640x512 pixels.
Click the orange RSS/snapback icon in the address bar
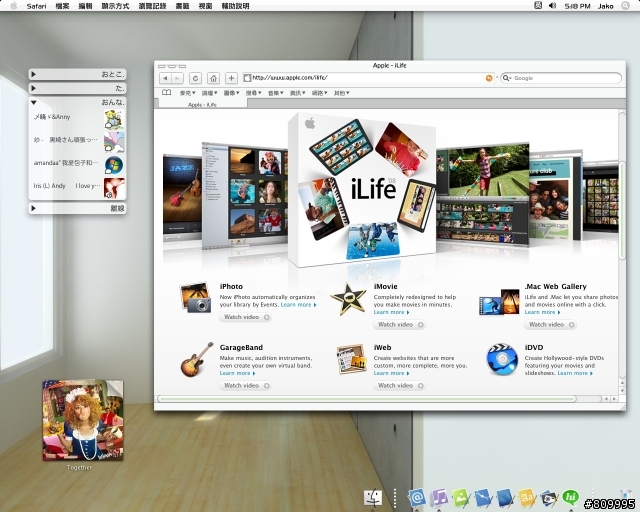(489, 78)
